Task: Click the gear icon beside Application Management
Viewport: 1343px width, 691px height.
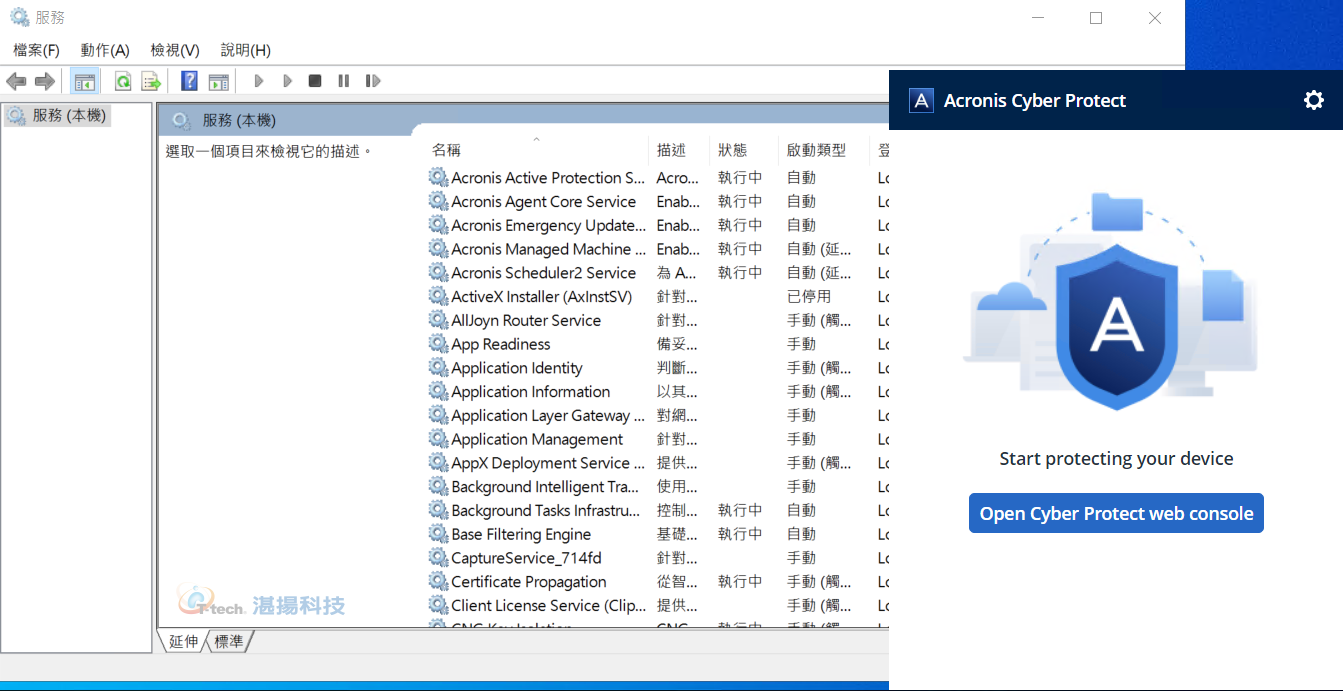Action: point(438,439)
